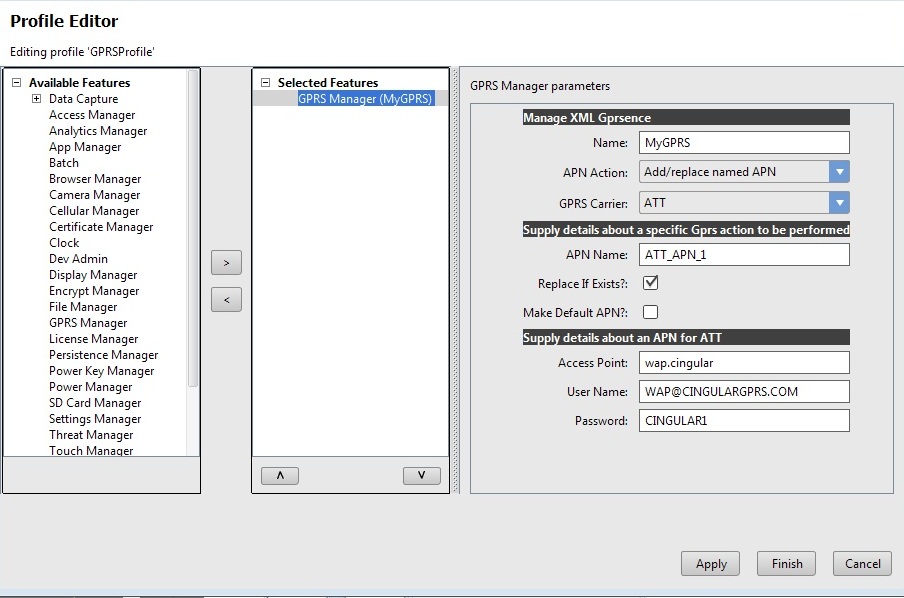This screenshot has height=598, width=904.
Task: Open the APN Action dropdown
Action: (x=839, y=172)
